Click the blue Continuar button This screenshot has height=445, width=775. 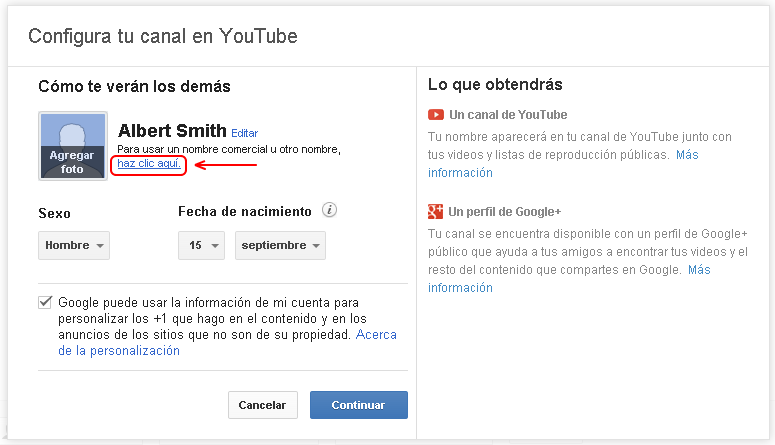(359, 405)
